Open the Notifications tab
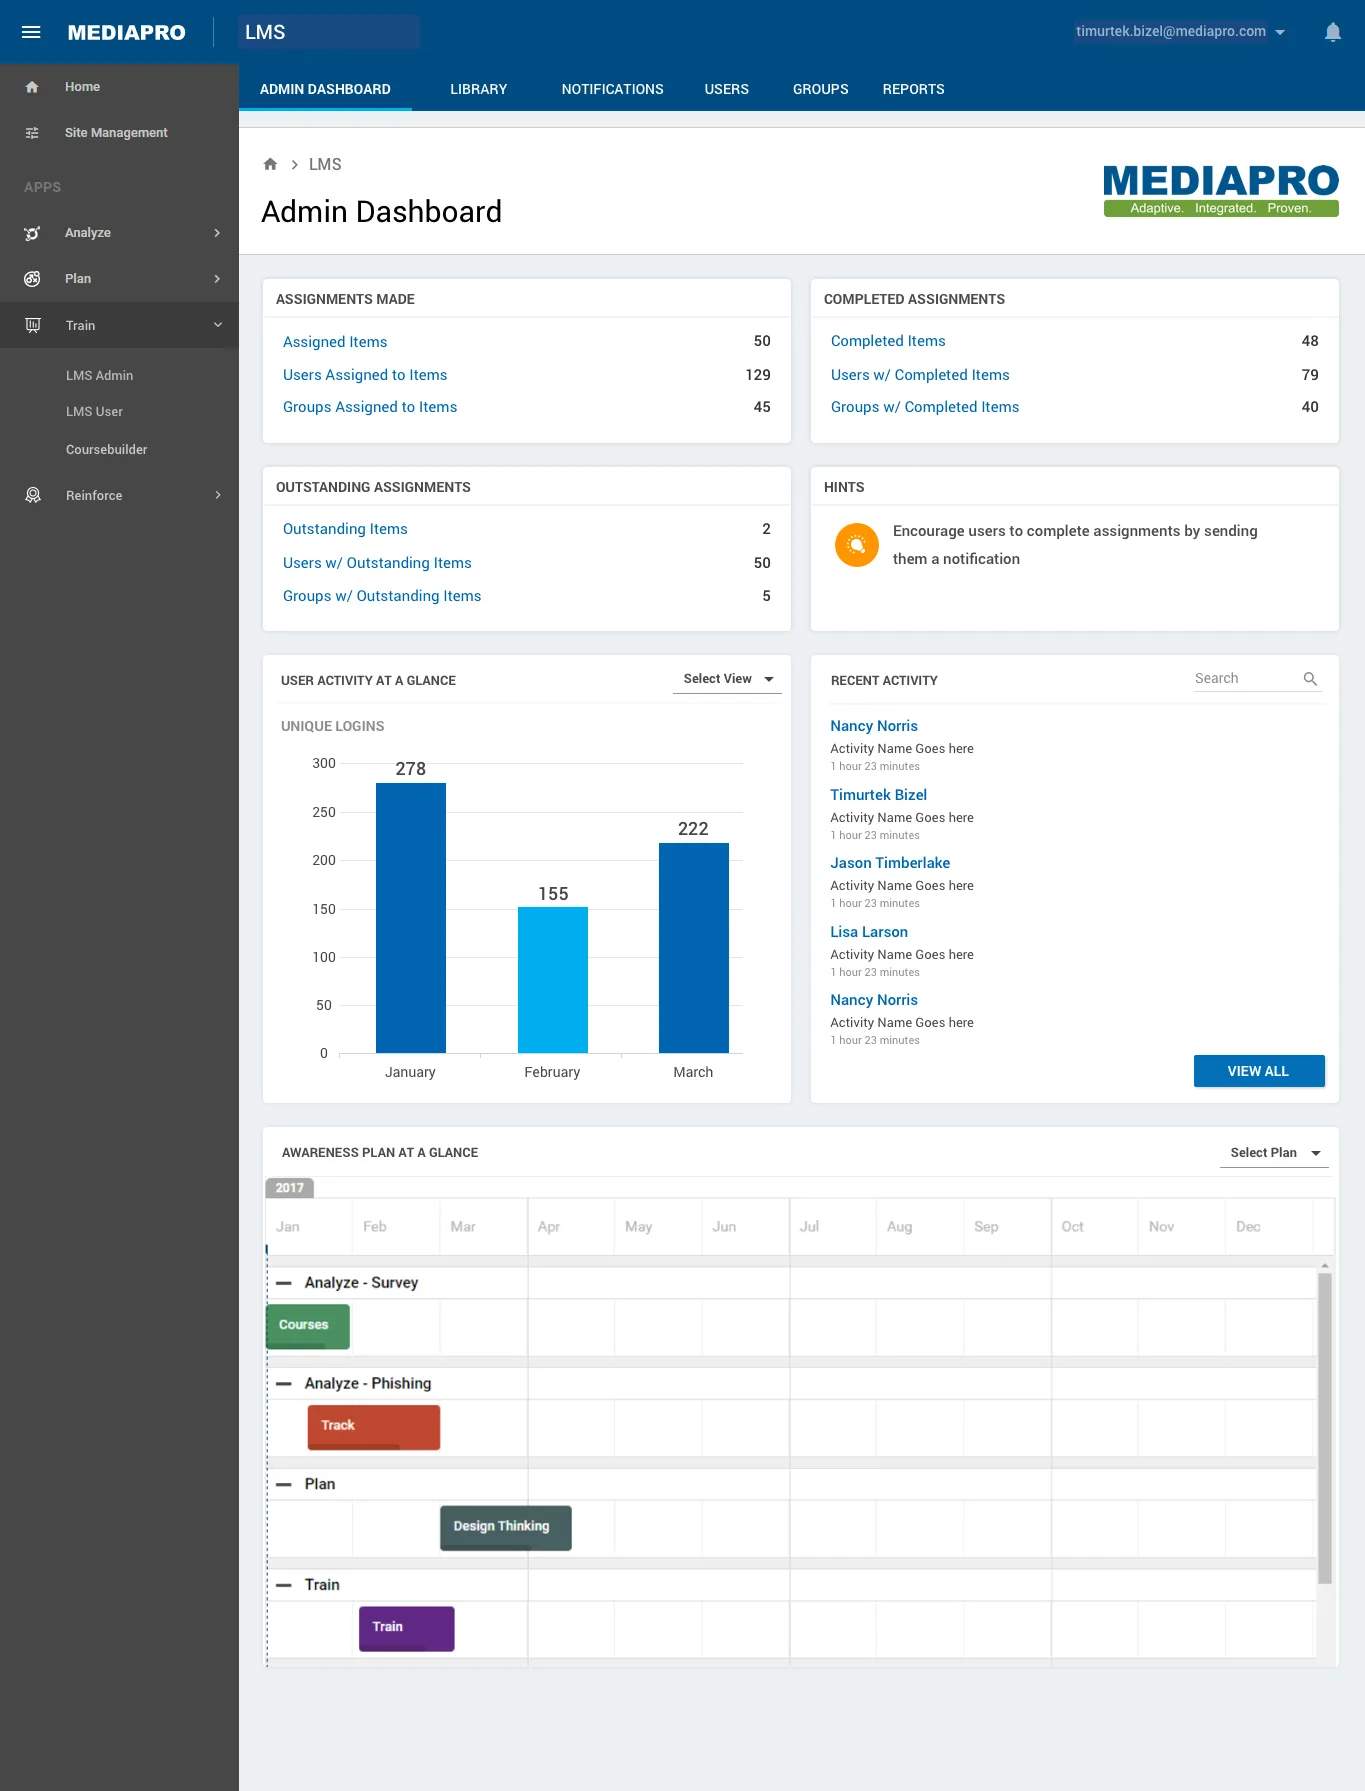 tap(612, 89)
